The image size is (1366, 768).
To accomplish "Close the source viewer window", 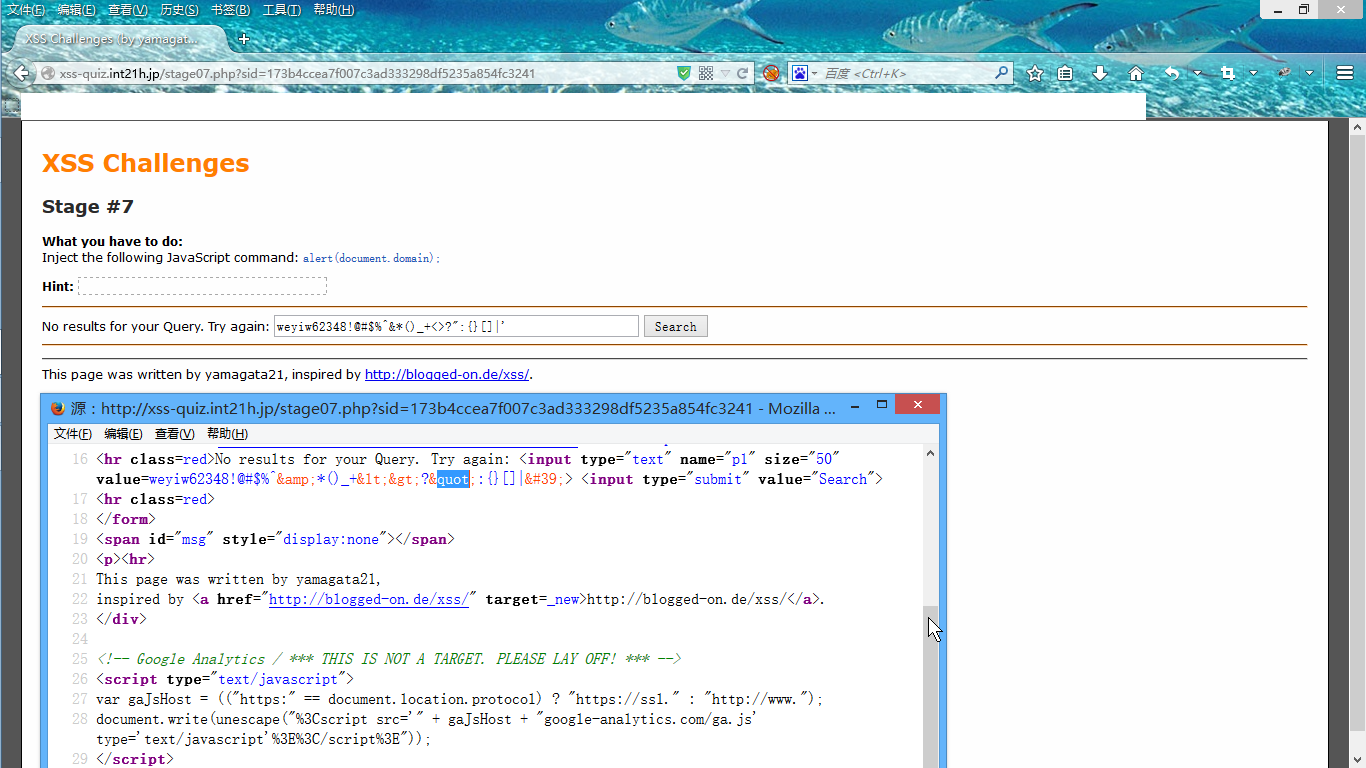I will 917,404.
